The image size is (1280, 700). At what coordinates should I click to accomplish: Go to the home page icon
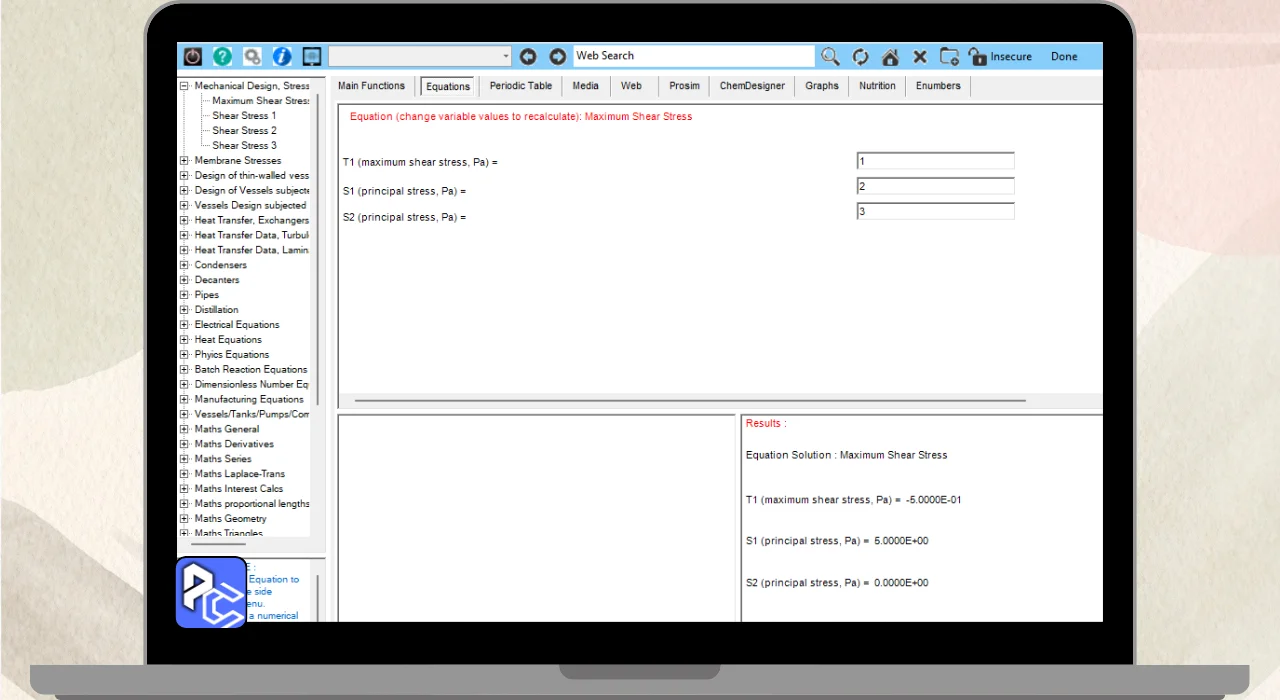point(890,57)
